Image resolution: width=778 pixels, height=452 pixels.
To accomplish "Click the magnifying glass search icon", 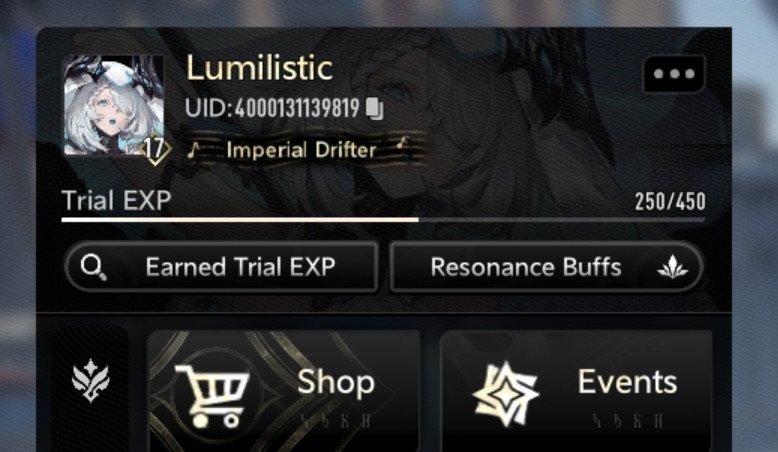I will click(93, 267).
